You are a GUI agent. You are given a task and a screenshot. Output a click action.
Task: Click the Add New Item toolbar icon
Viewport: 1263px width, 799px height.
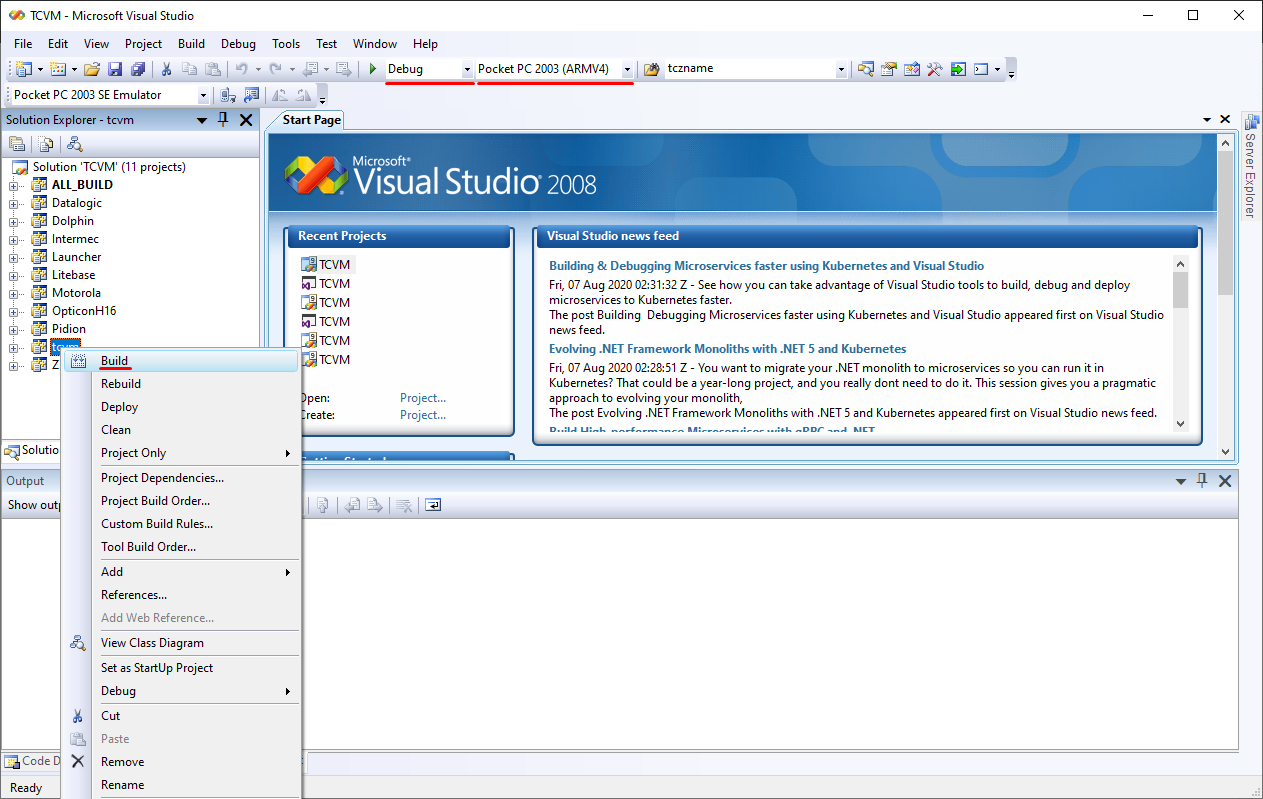click(x=57, y=69)
